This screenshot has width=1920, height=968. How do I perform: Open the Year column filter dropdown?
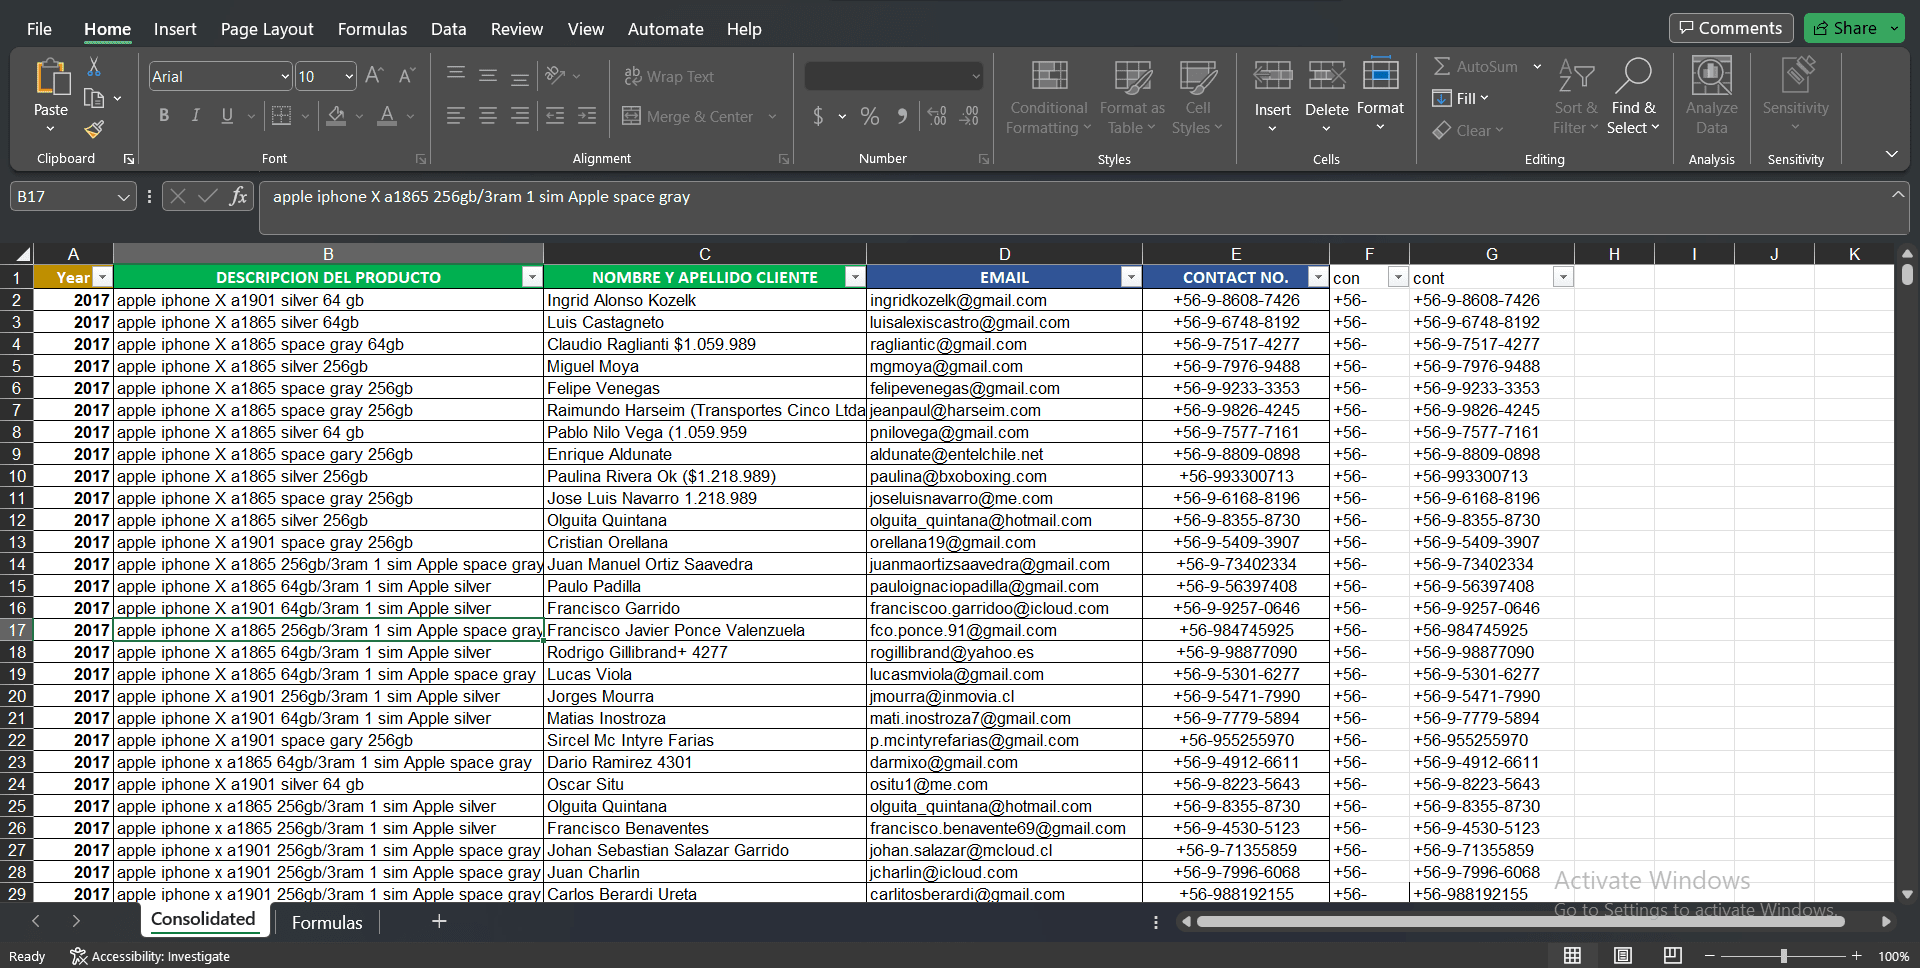[x=102, y=277]
